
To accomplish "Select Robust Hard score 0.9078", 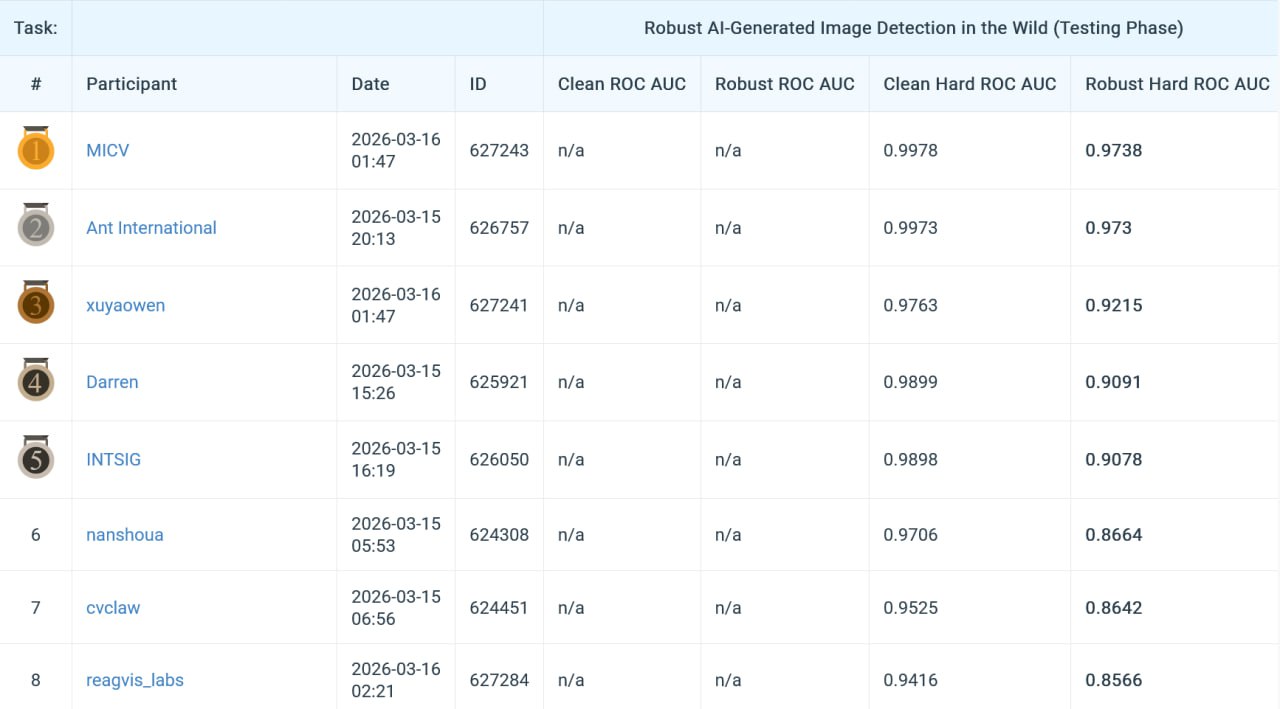I will tap(1114, 459).
